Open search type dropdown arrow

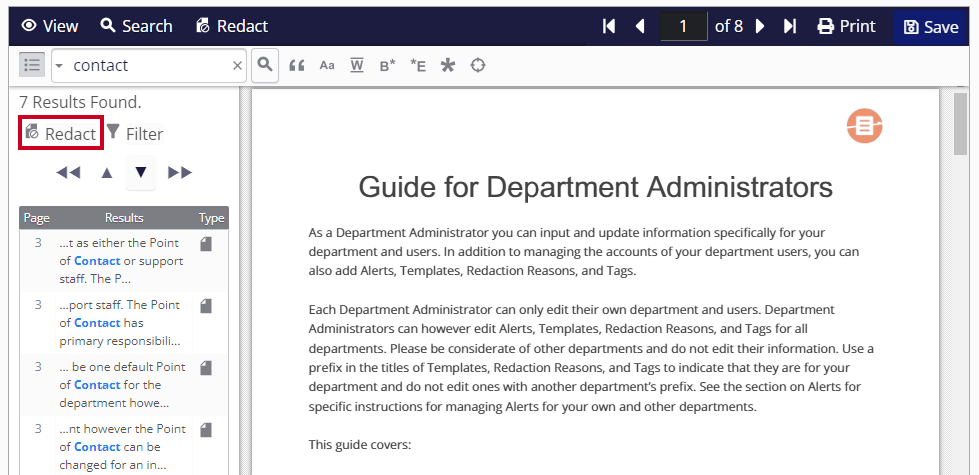59,66
